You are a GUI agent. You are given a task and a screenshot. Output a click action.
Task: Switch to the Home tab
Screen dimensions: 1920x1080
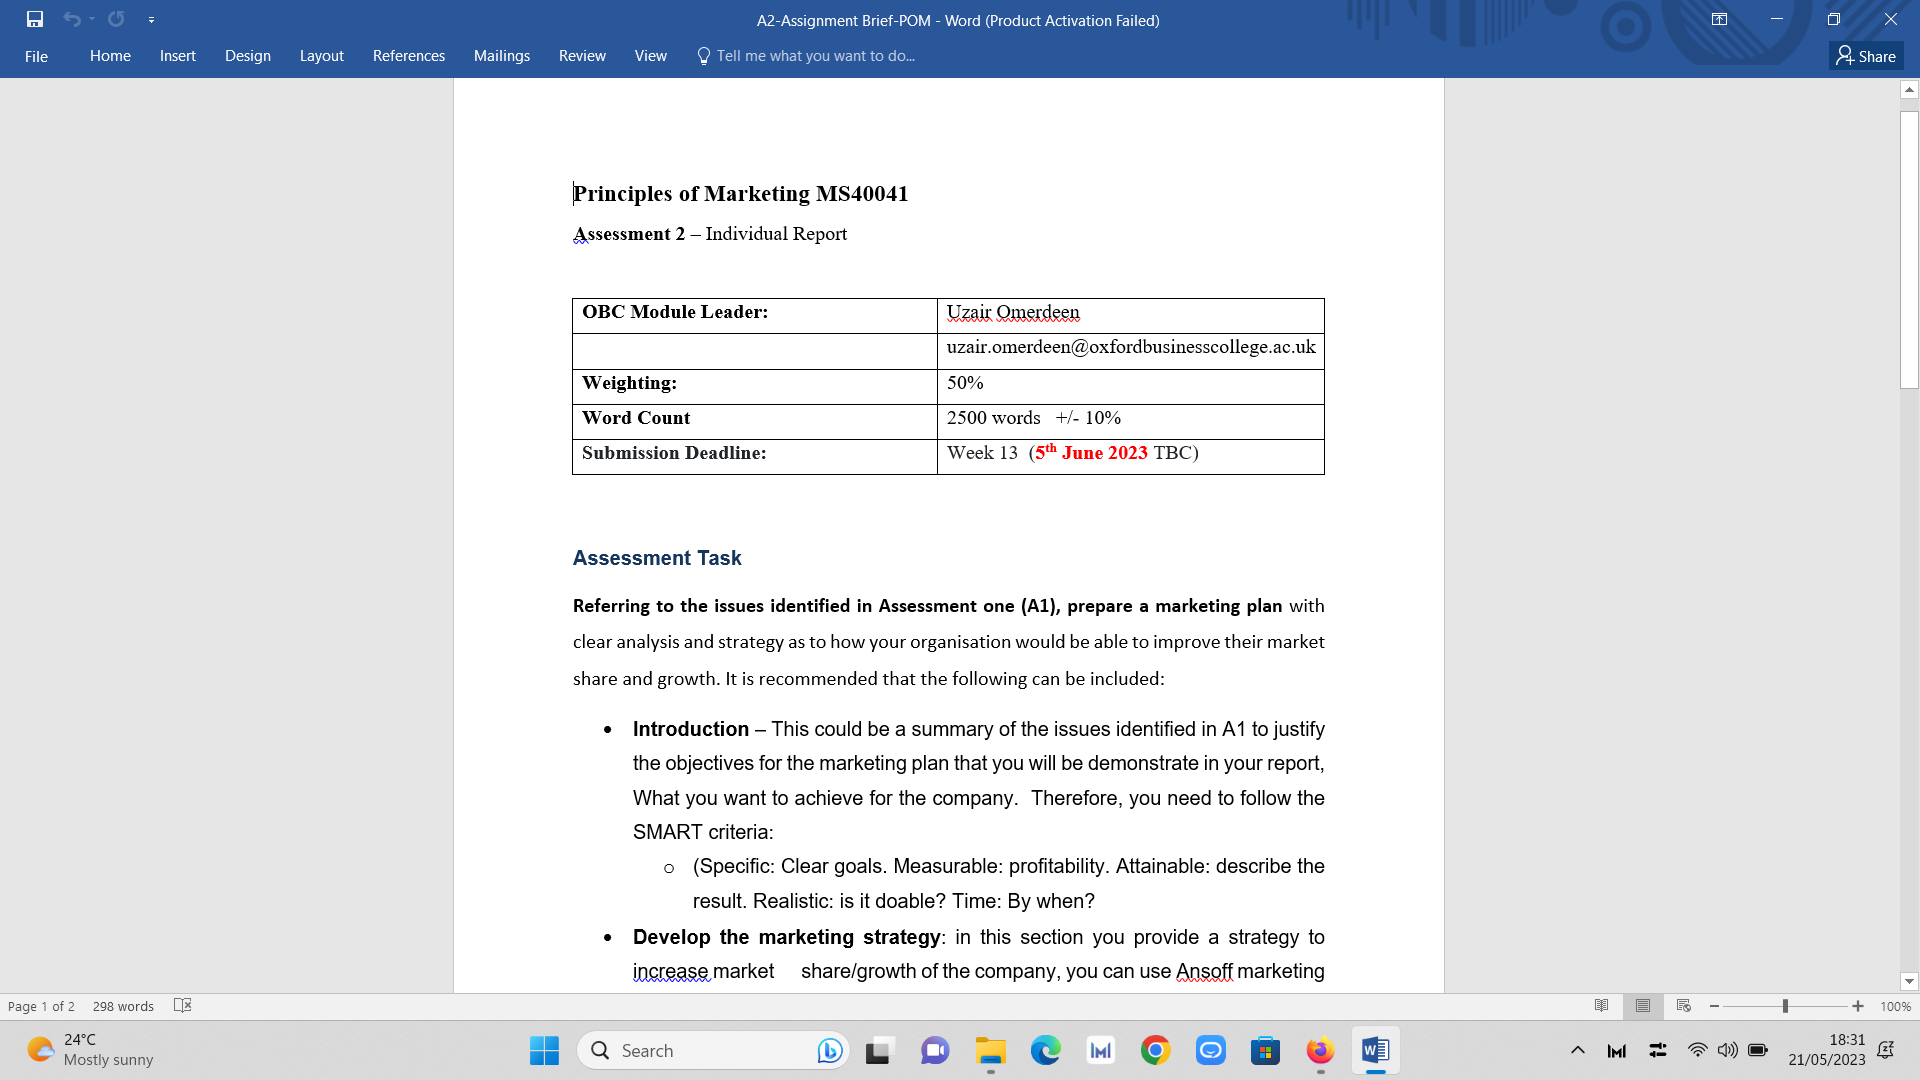[x=110, y=56]
